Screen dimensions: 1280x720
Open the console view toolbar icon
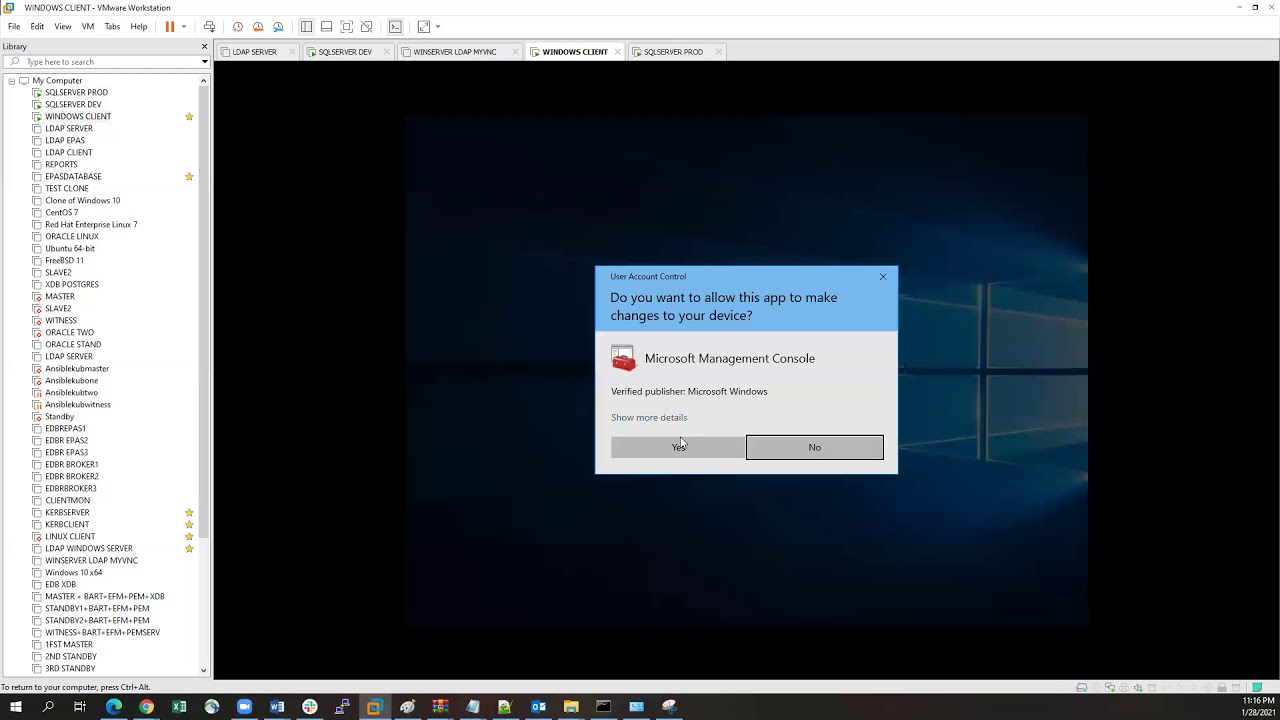pyautogui.click(x=395, y=26)
